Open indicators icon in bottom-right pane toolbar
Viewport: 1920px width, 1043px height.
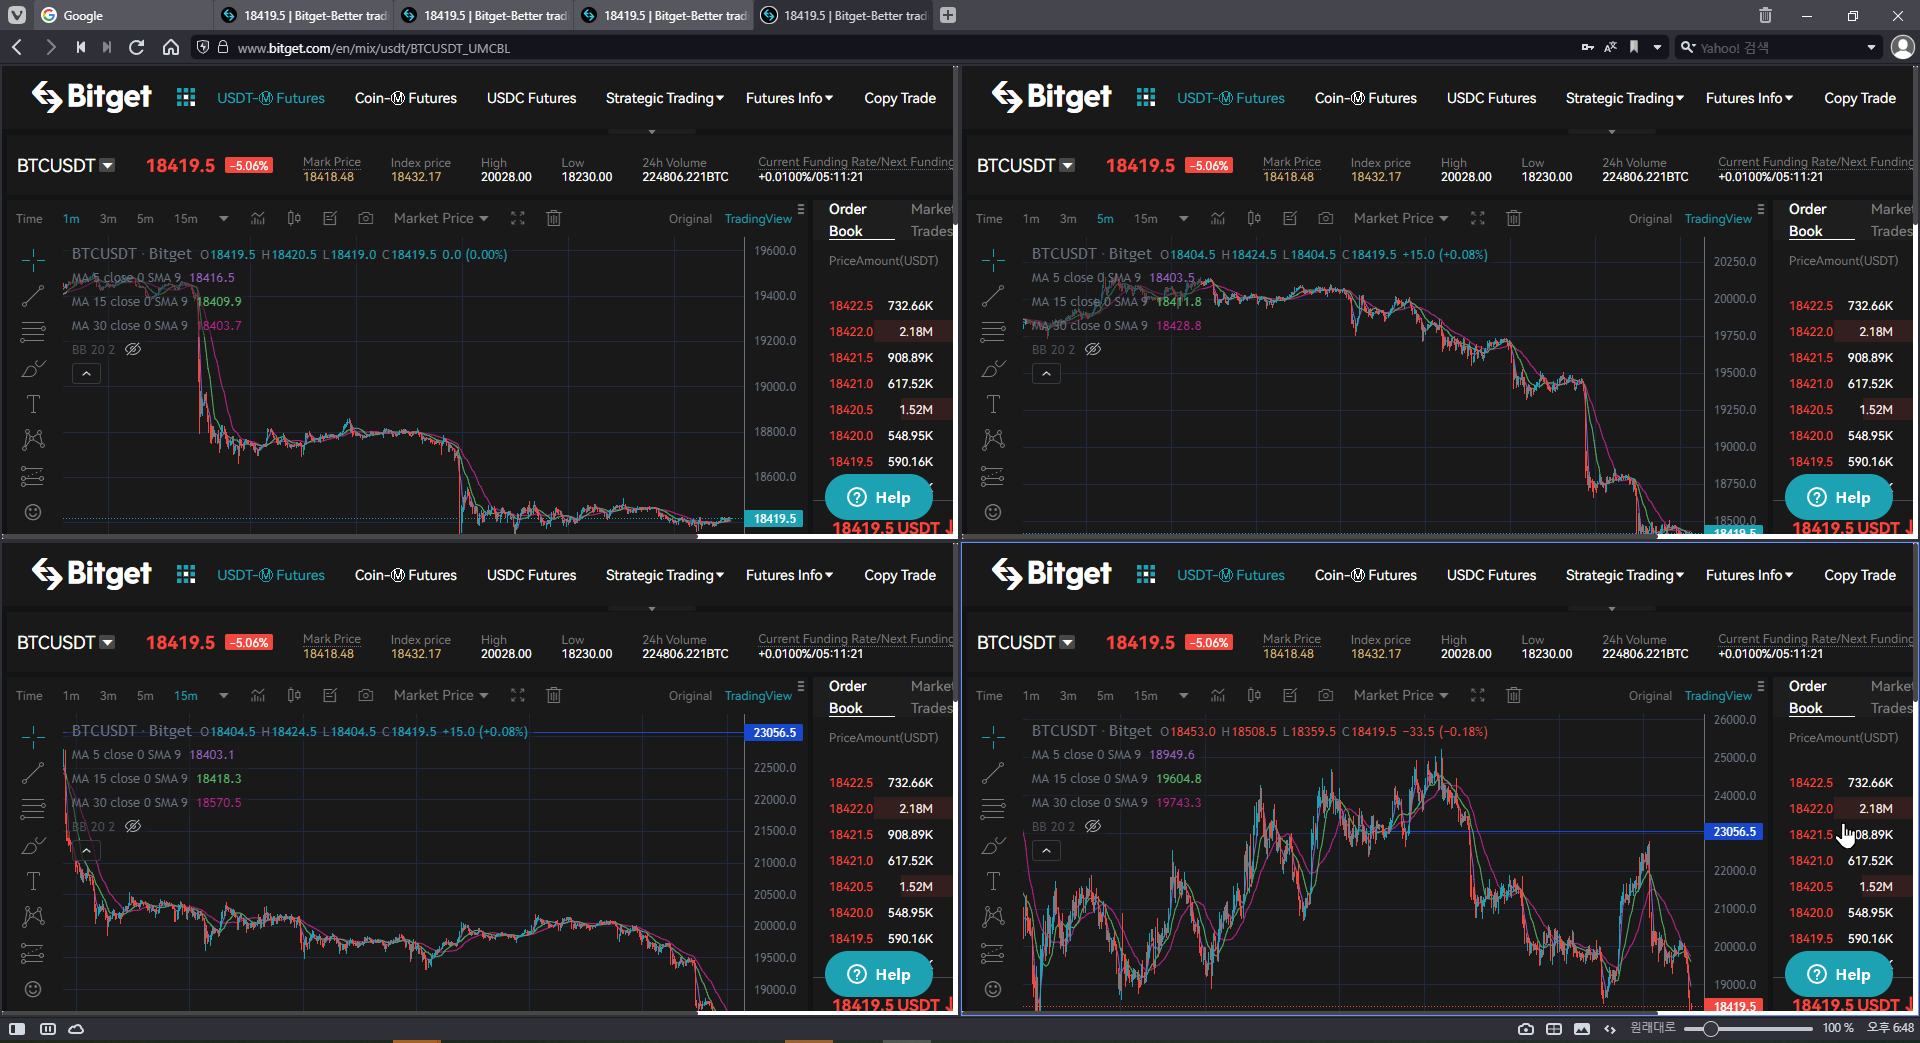[1218, 695]
